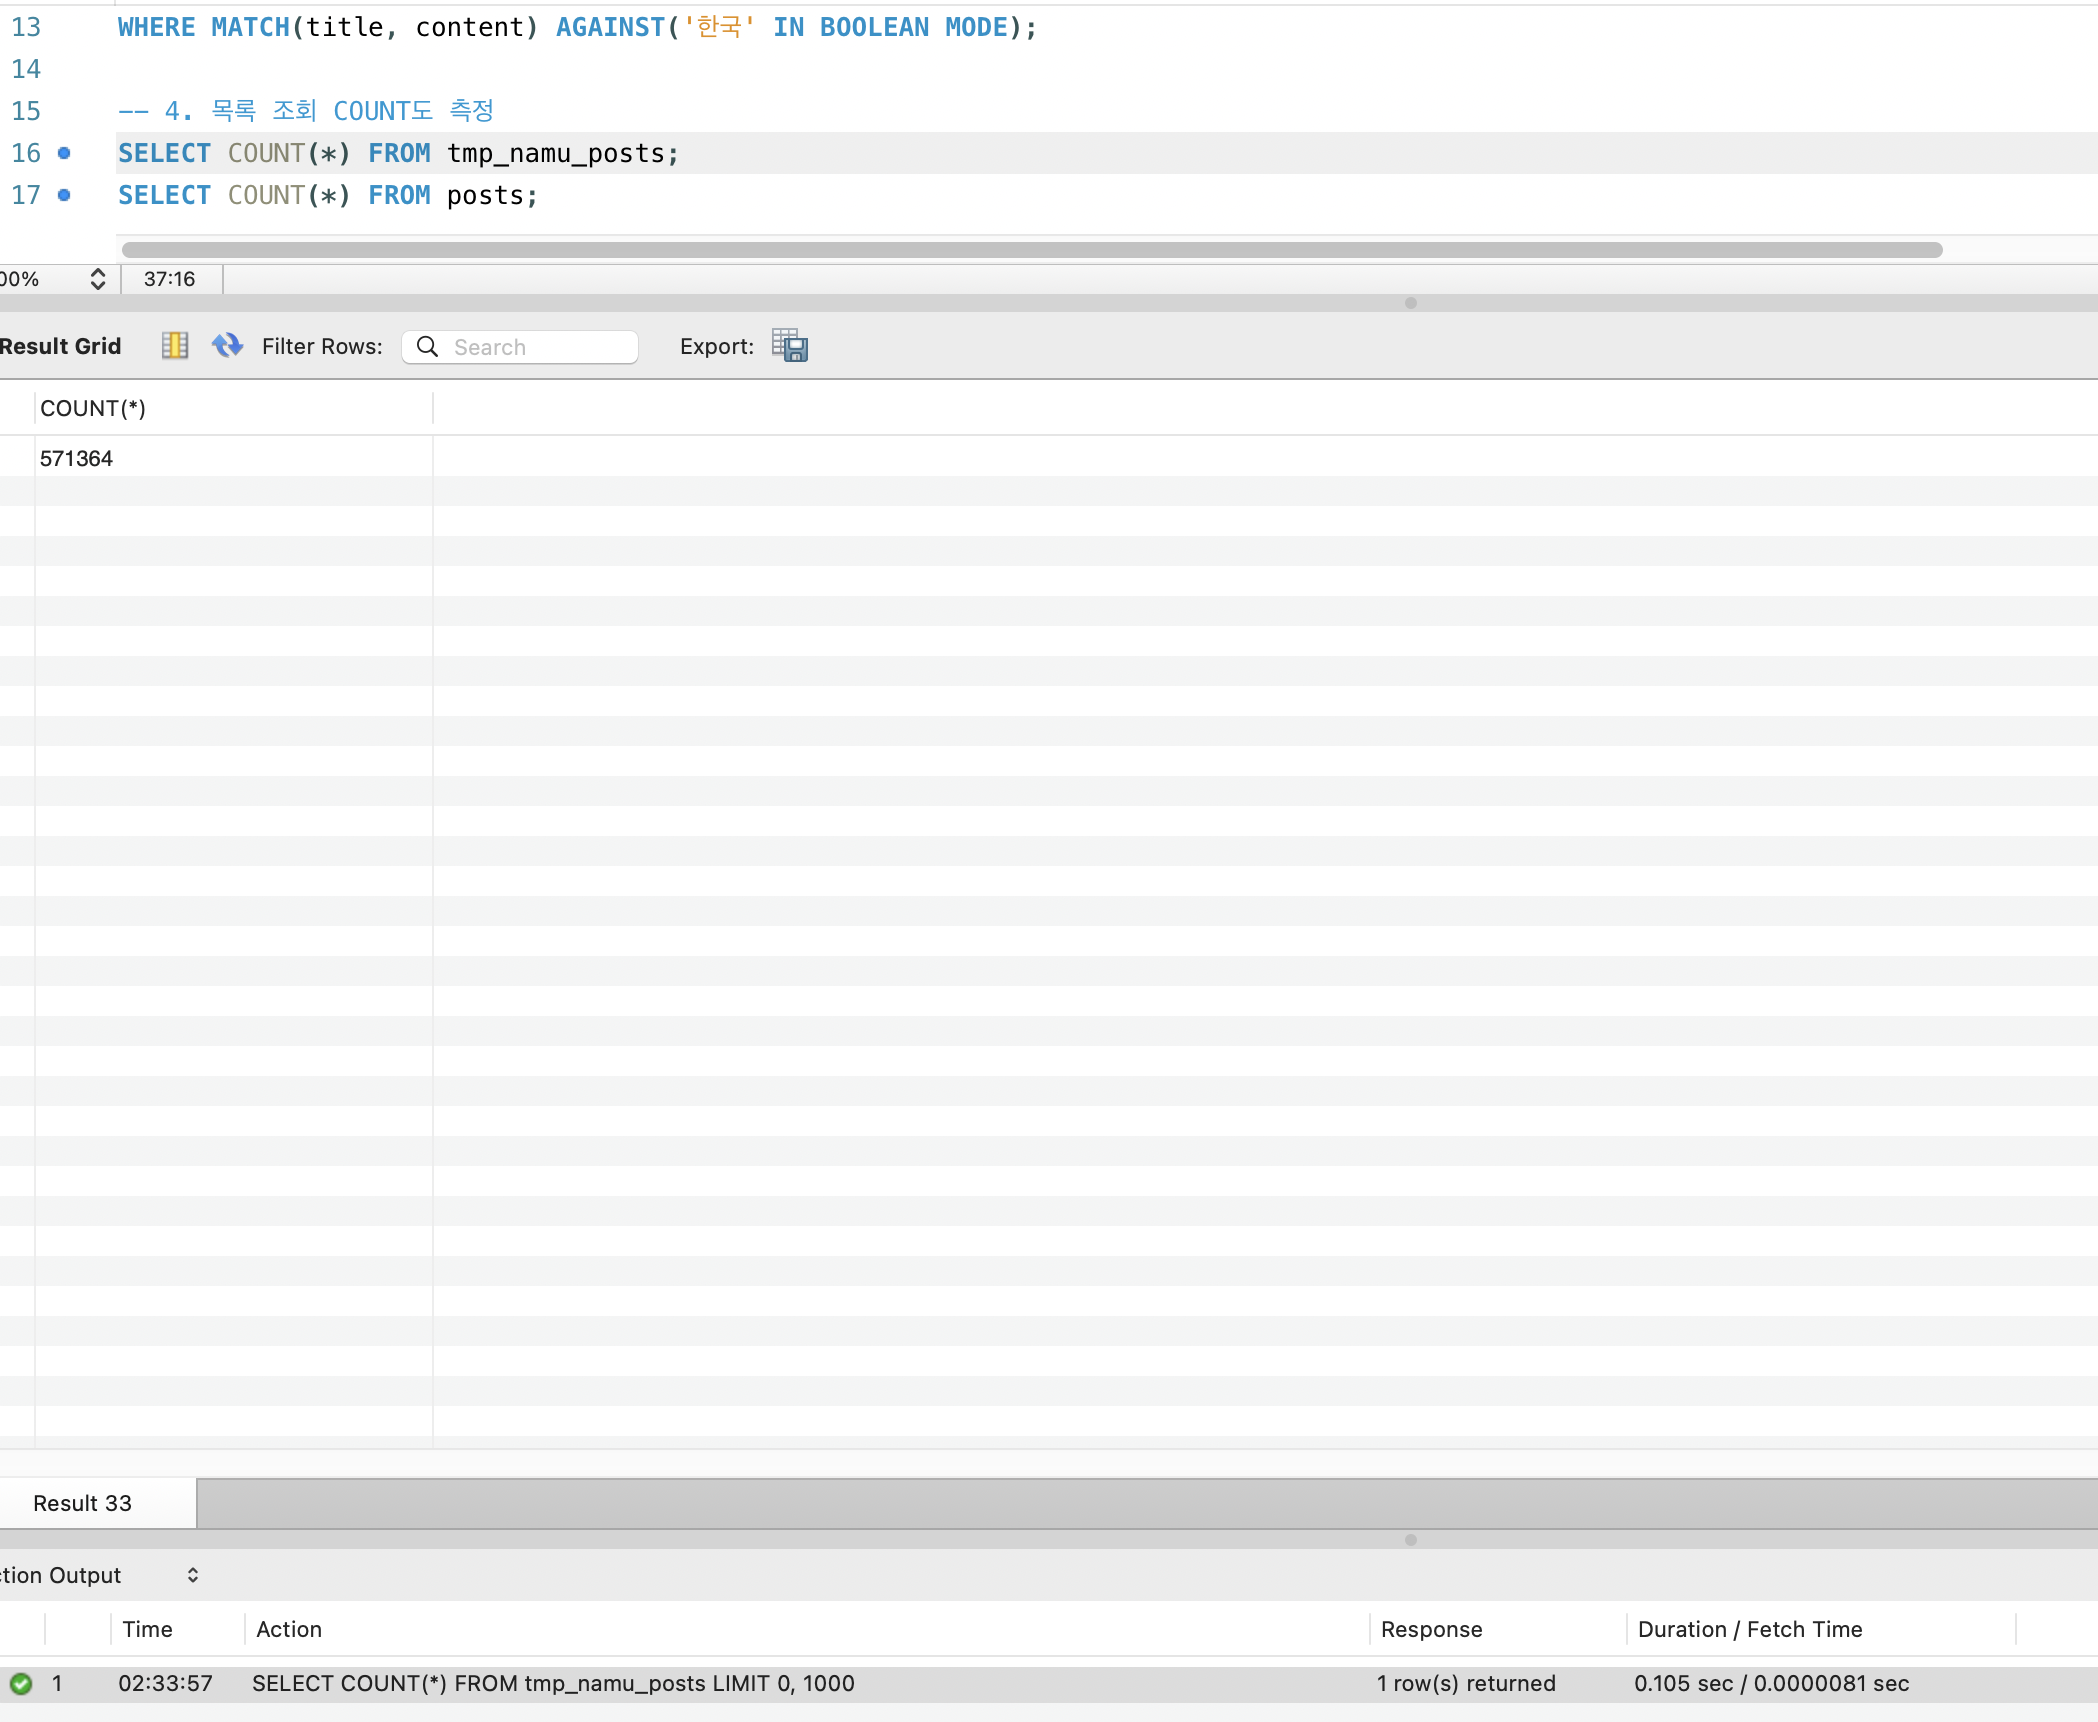Viewport: 2098px width, 1722px height.
Task: Select the Result 33 tab
Action: coord(83,1503)
